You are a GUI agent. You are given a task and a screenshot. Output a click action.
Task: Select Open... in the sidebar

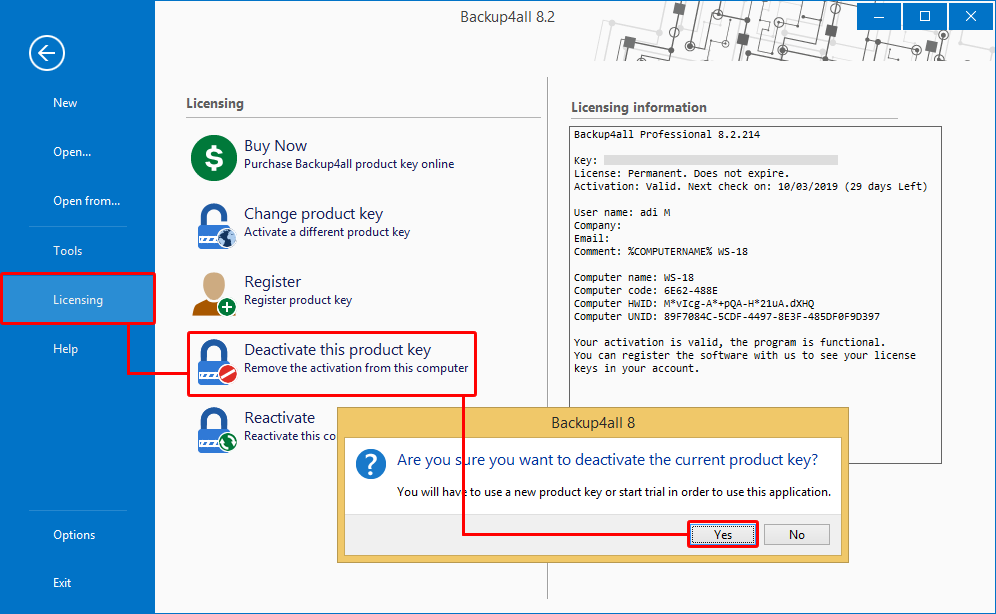(x=72, y=152)
